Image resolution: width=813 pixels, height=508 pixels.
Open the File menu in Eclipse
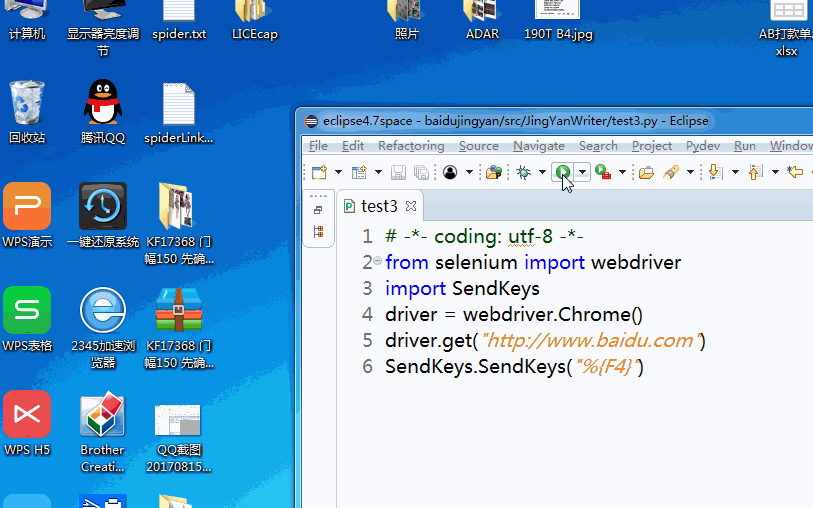318,146
